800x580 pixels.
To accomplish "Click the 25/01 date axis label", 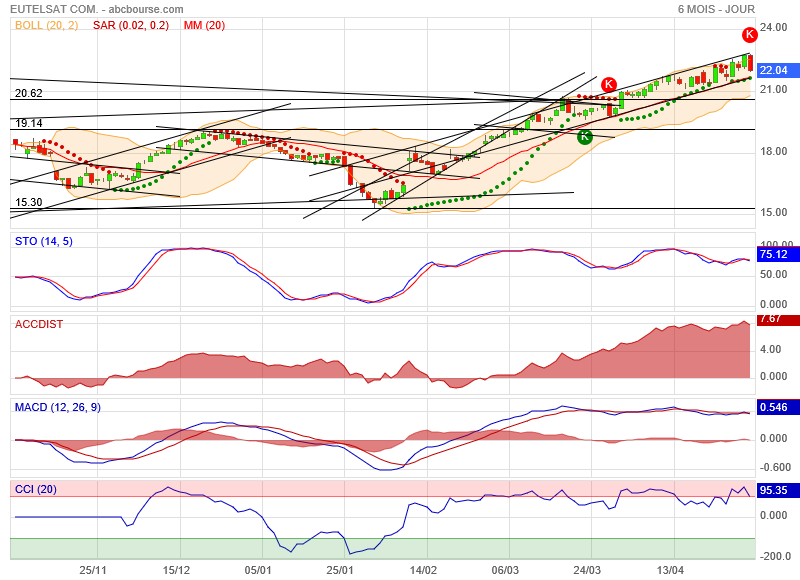I will [340, 570].
